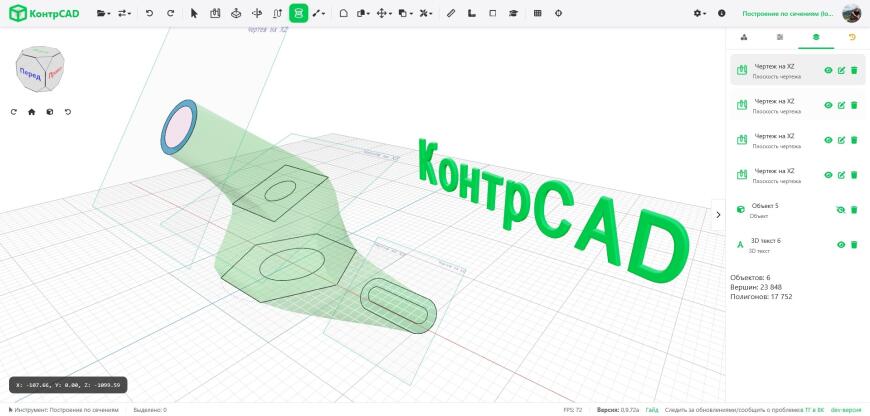This screenshot has width=870, height=416.
Task: Open the boolean operations dropdown
Action: (363, 13)
